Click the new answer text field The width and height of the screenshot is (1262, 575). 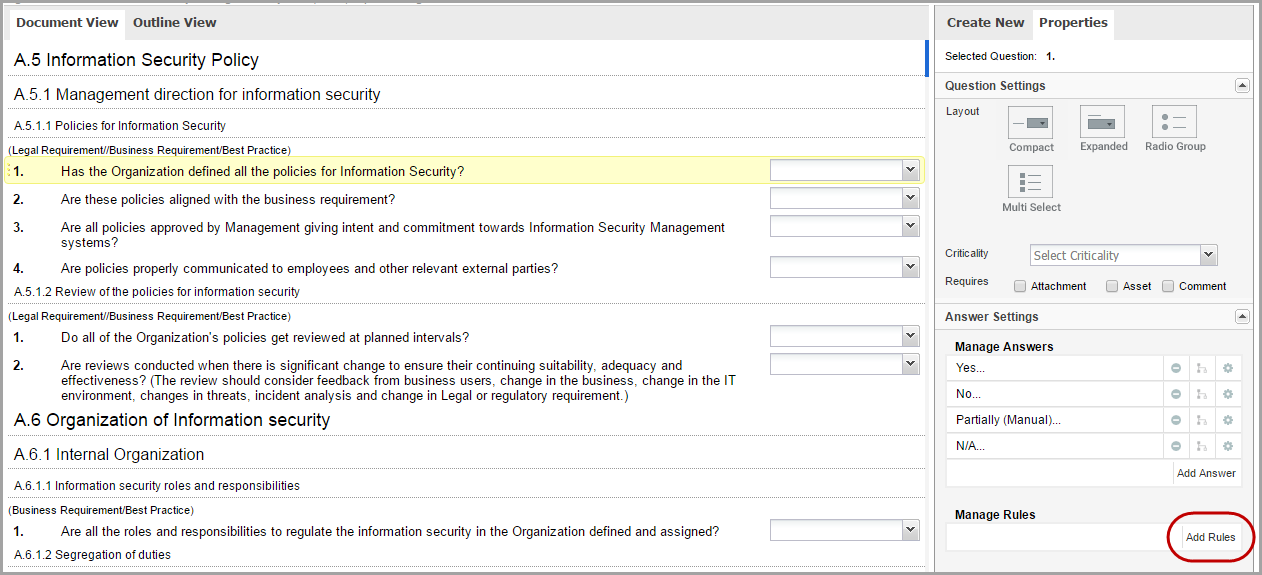(x=1058, y=473)
